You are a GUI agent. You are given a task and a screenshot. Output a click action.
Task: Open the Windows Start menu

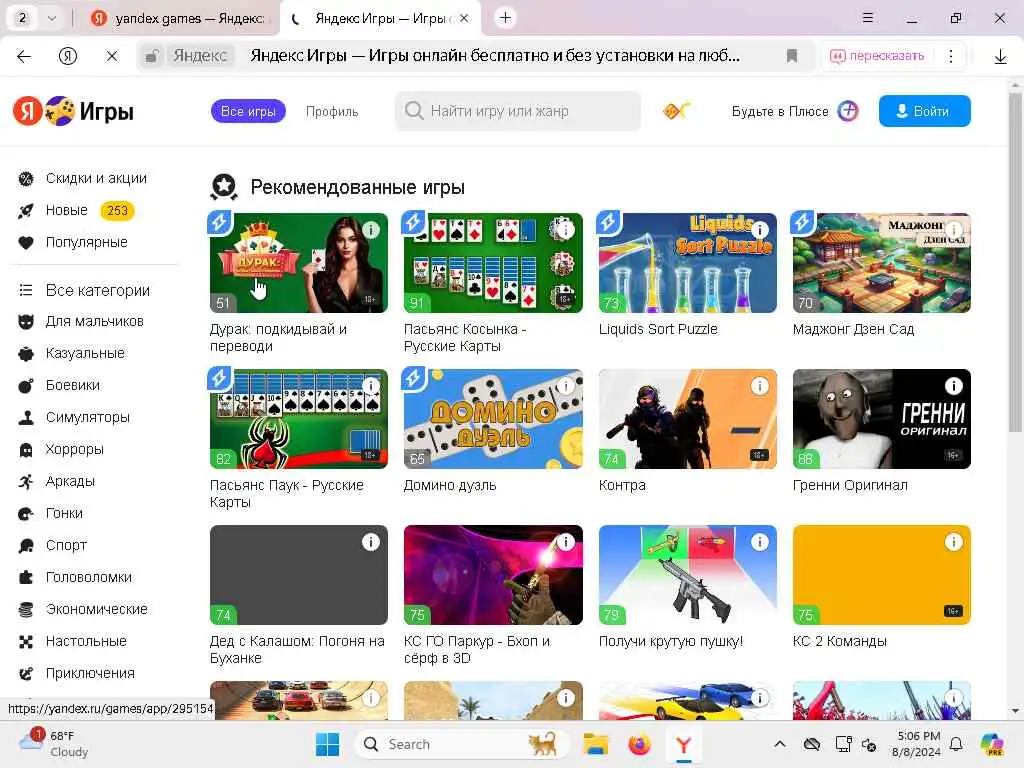pyautogui.click(x=327, y=744)
